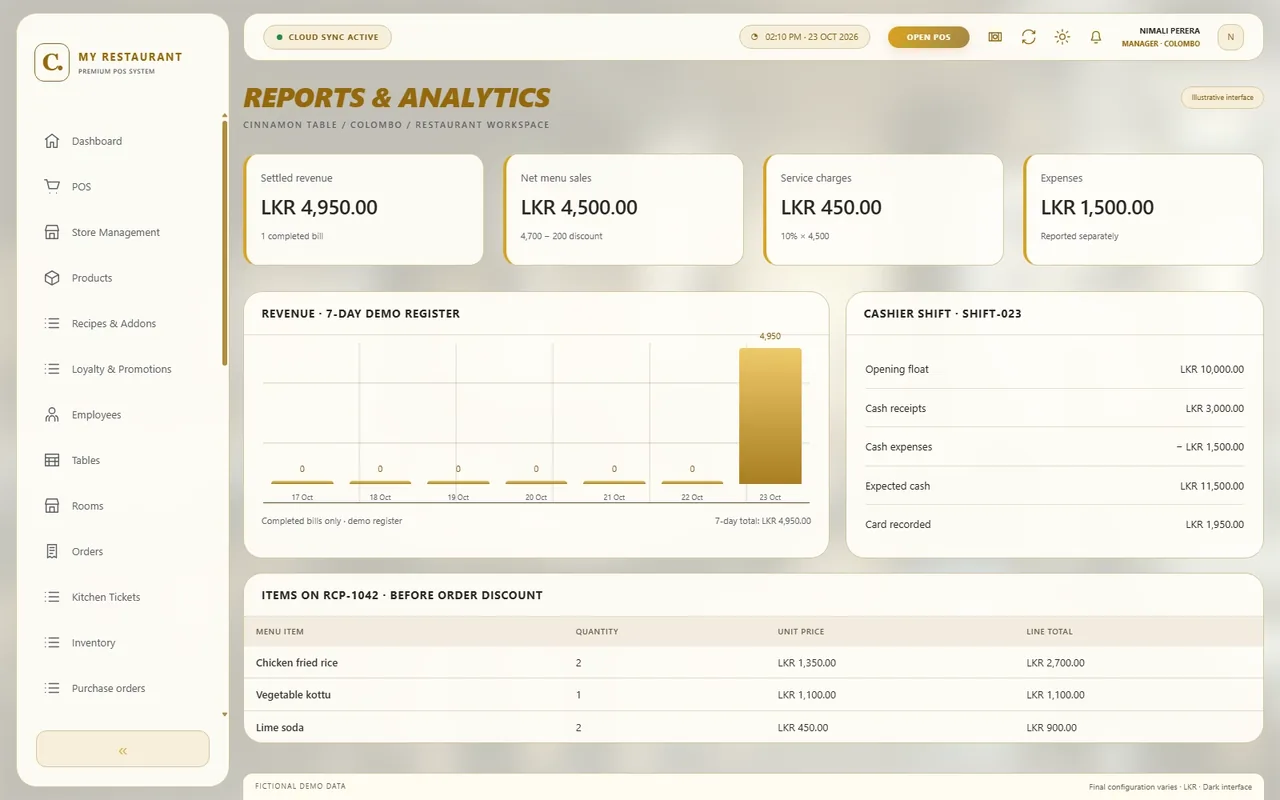This screenshot has height=800, width=1280.
Task: Click the Recipes & Addons list icon
Action: tap(52, 324)
